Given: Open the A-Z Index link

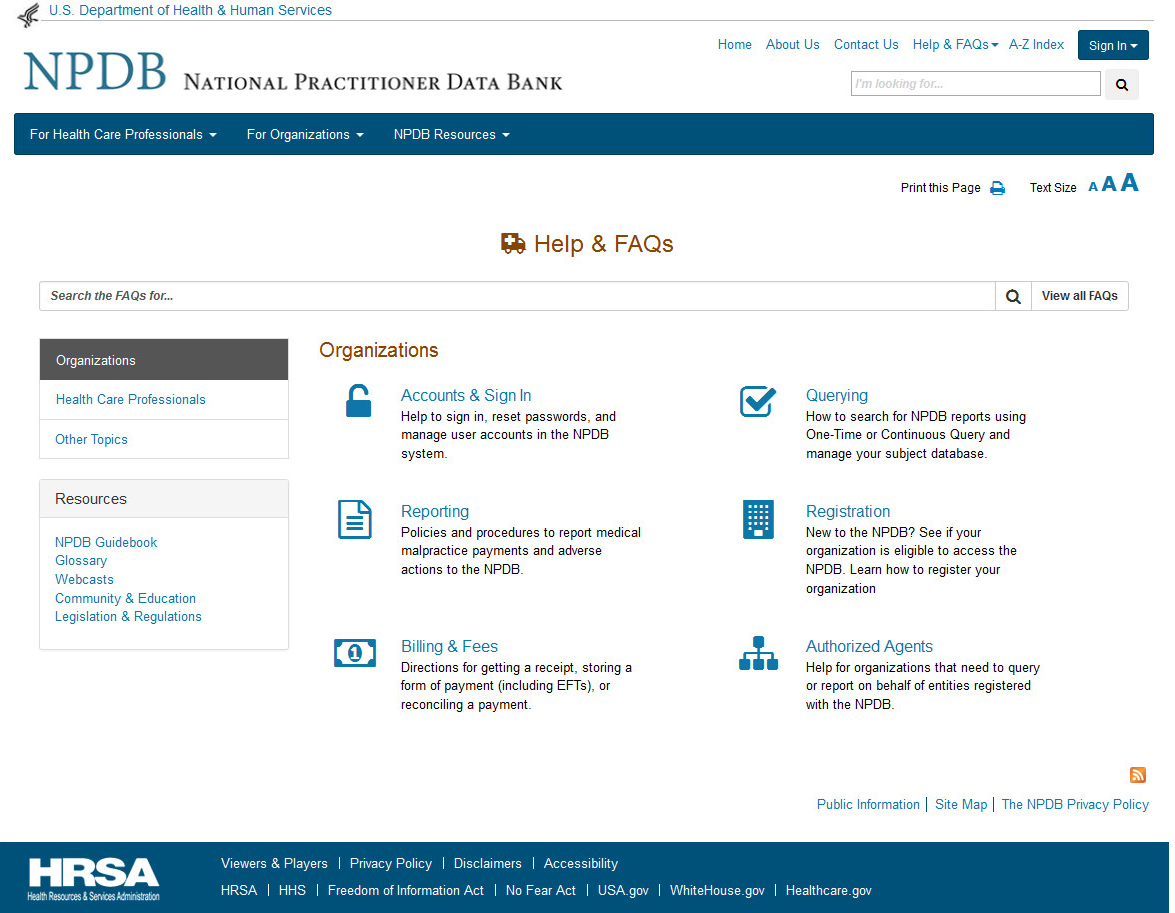Looking at the screenshot, I should pos(1036,45).
